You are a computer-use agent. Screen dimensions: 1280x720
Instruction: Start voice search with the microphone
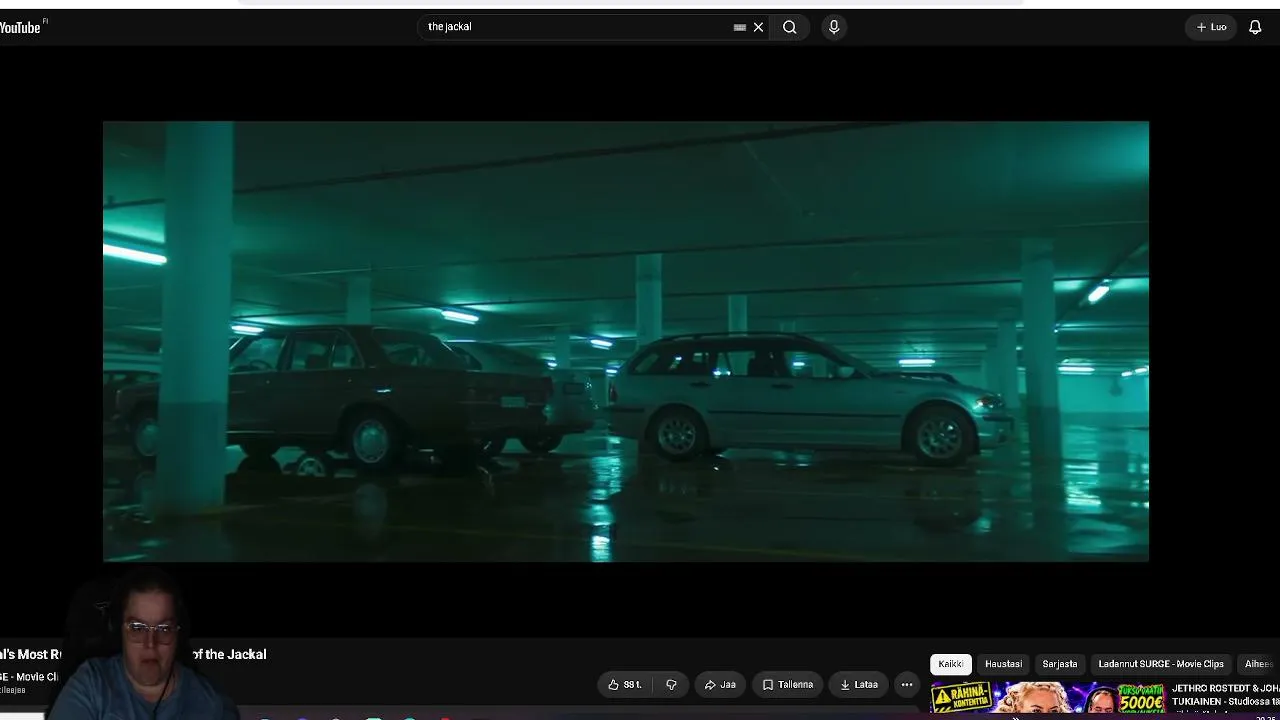click(x=834, y=27)
